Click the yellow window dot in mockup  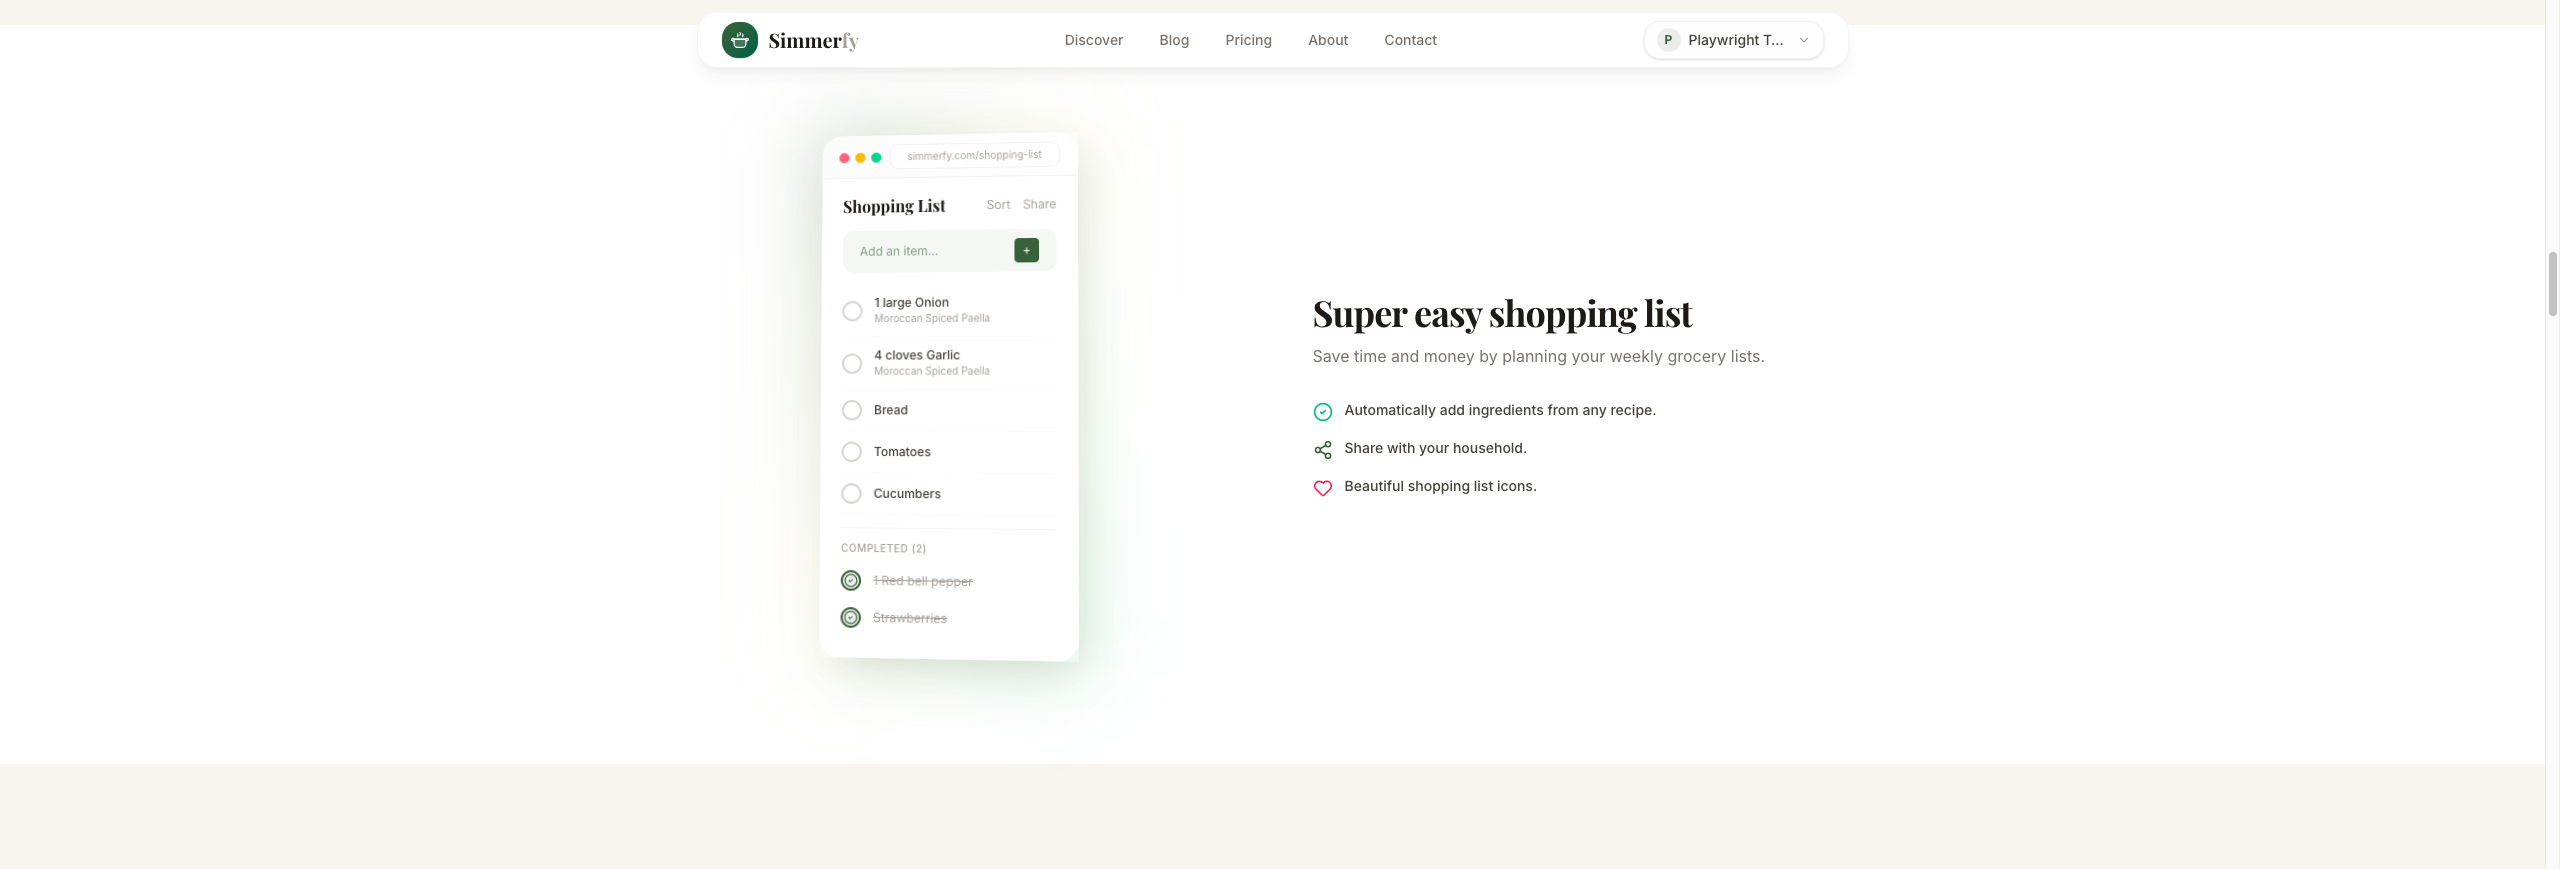(860, 158)
